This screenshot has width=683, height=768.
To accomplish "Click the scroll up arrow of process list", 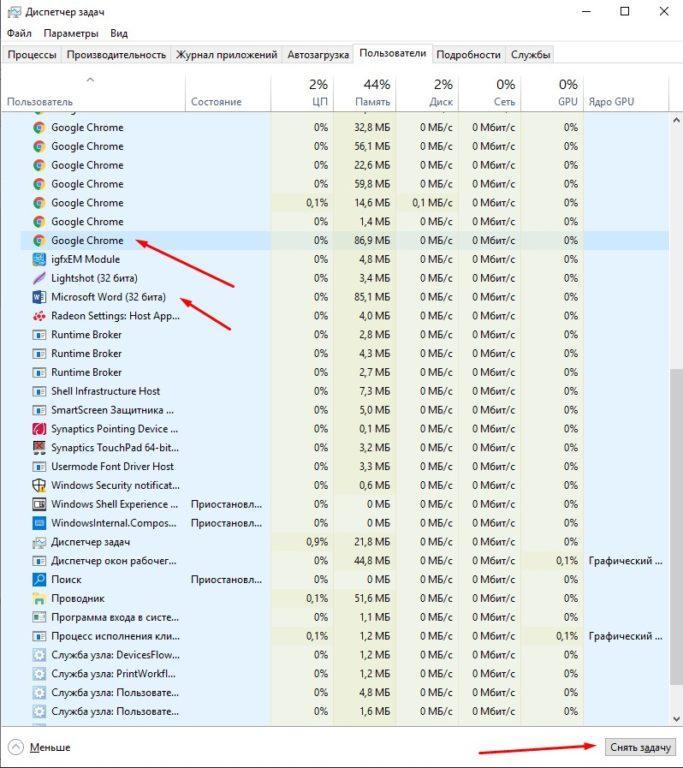I will coord(676,120).
